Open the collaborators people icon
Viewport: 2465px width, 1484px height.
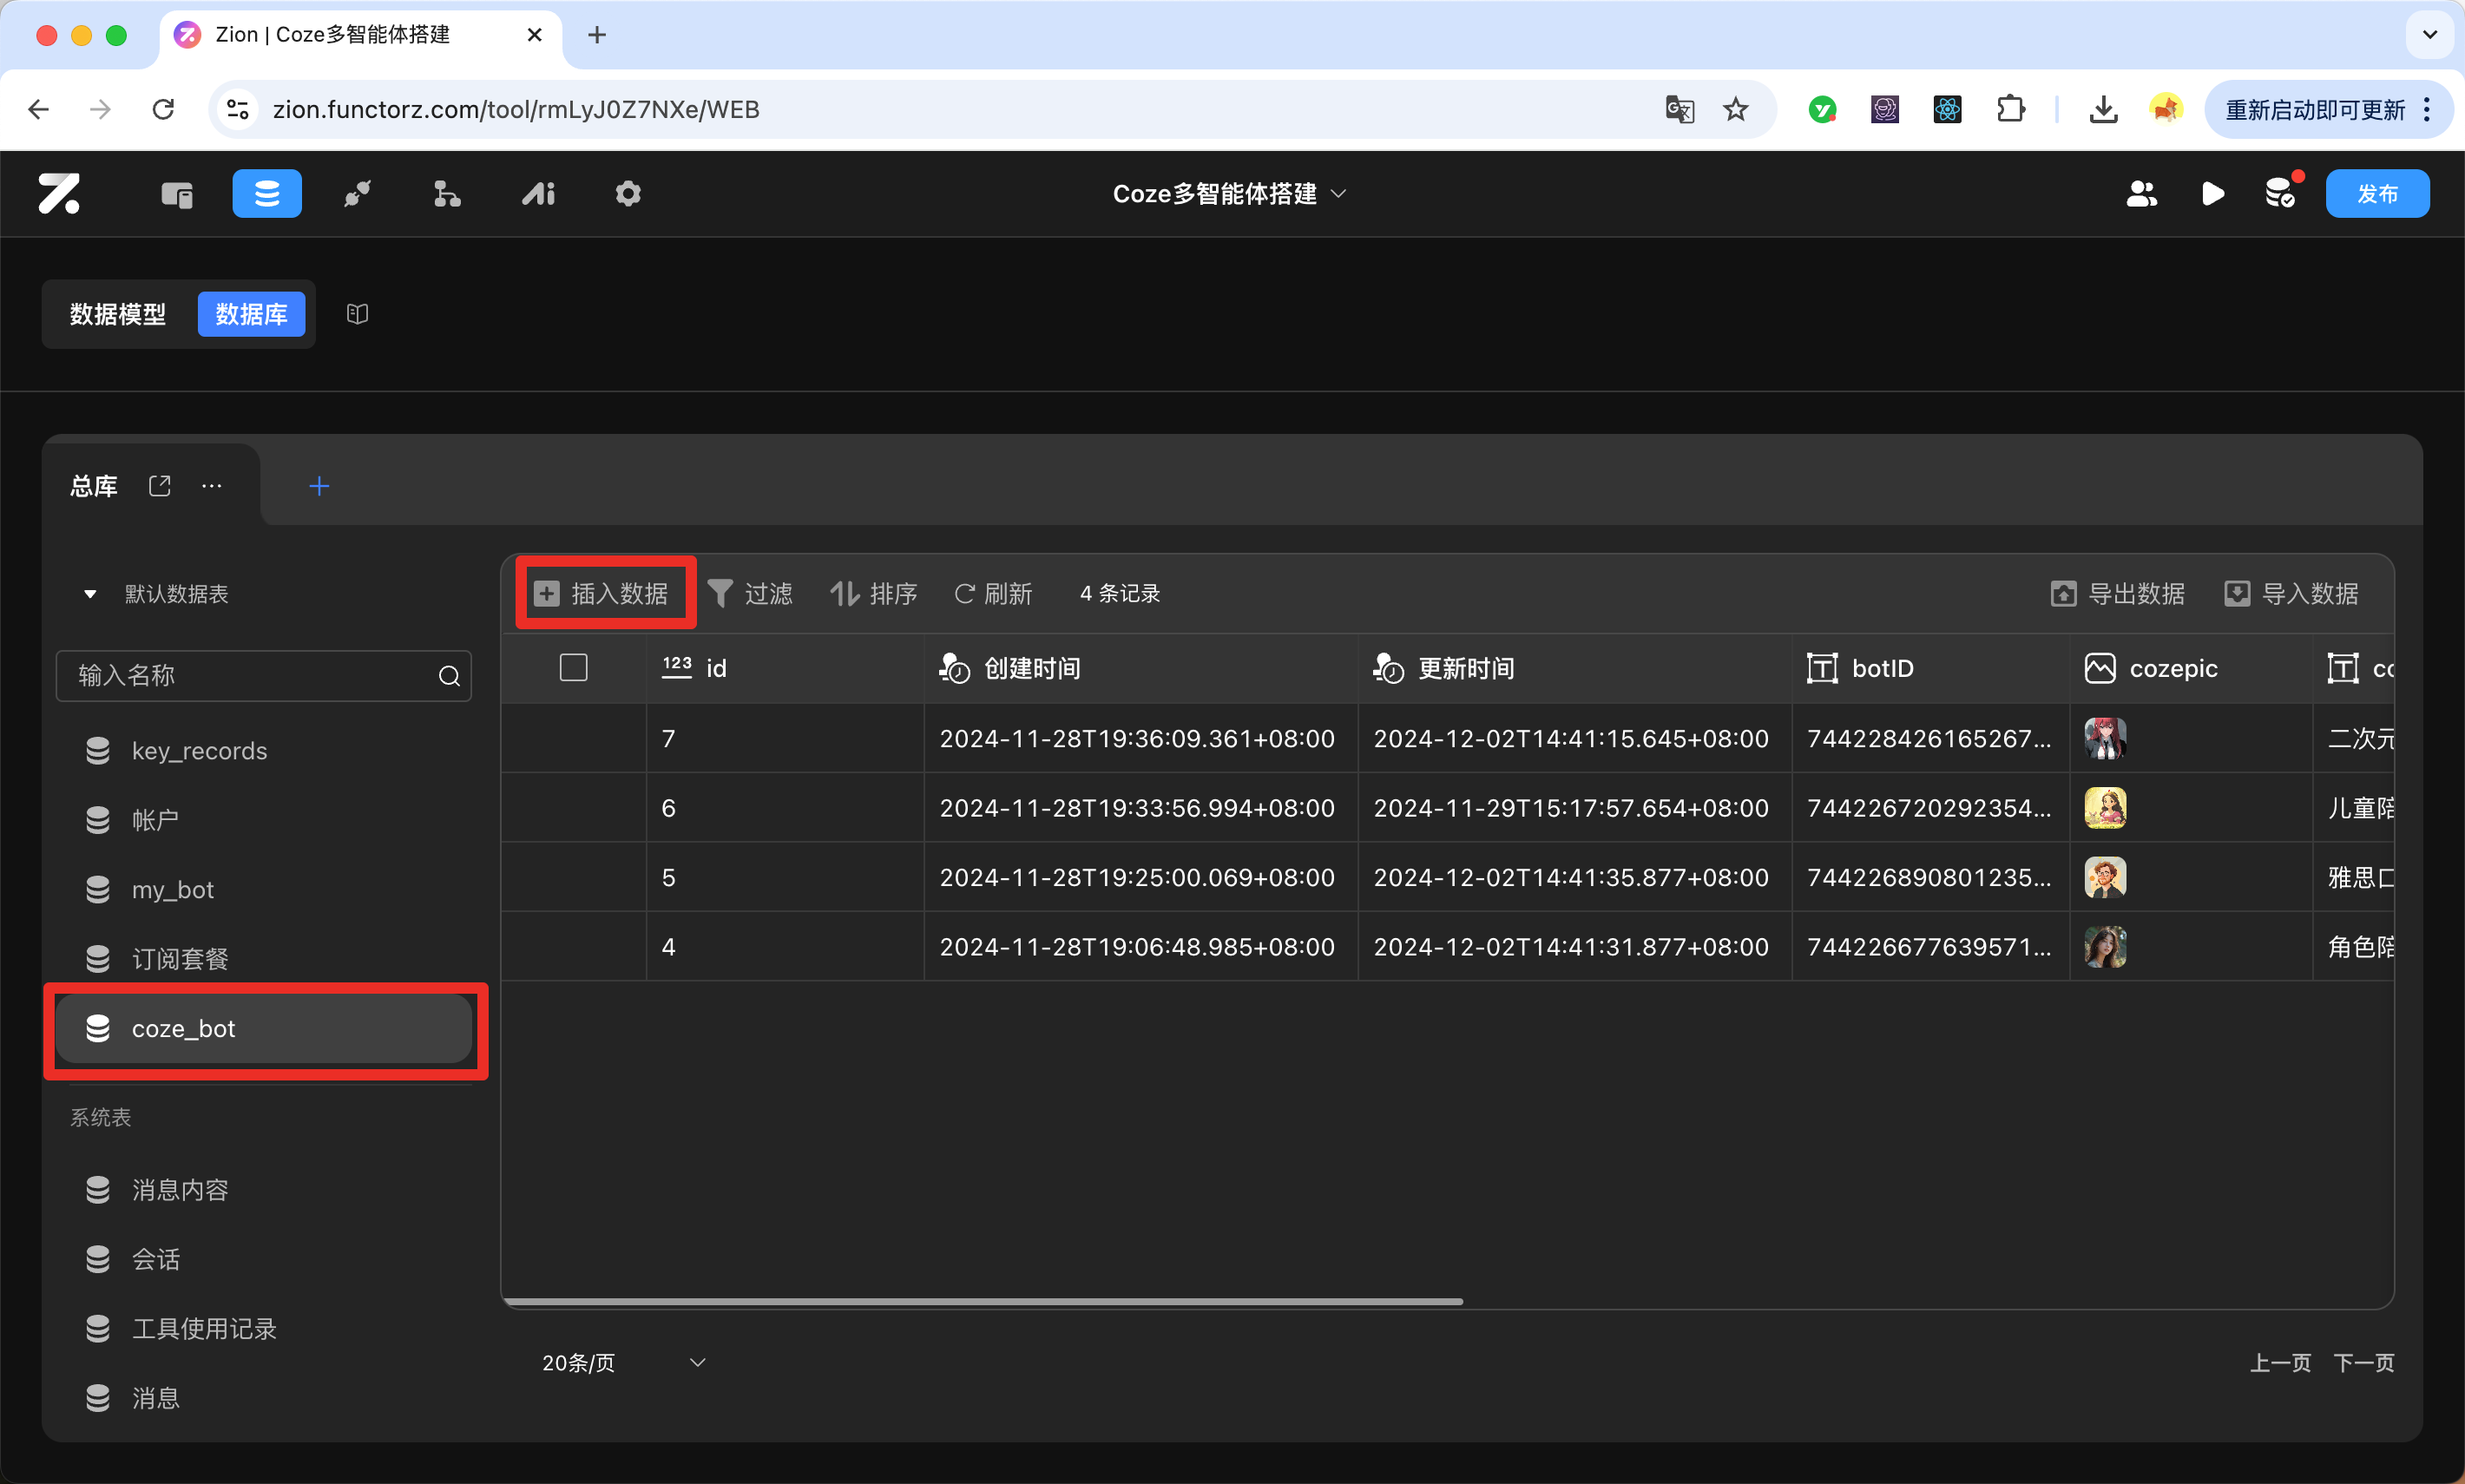(2141, 194)
